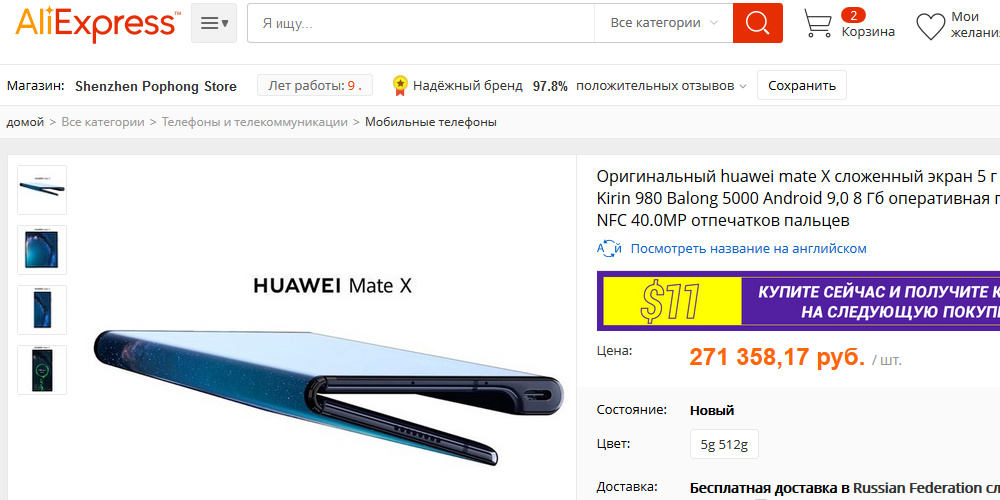This screenshot has height=500, width=1000.
Task: Open the shopping cart icon
Action: pyautogui.click(x=818, y=24)
